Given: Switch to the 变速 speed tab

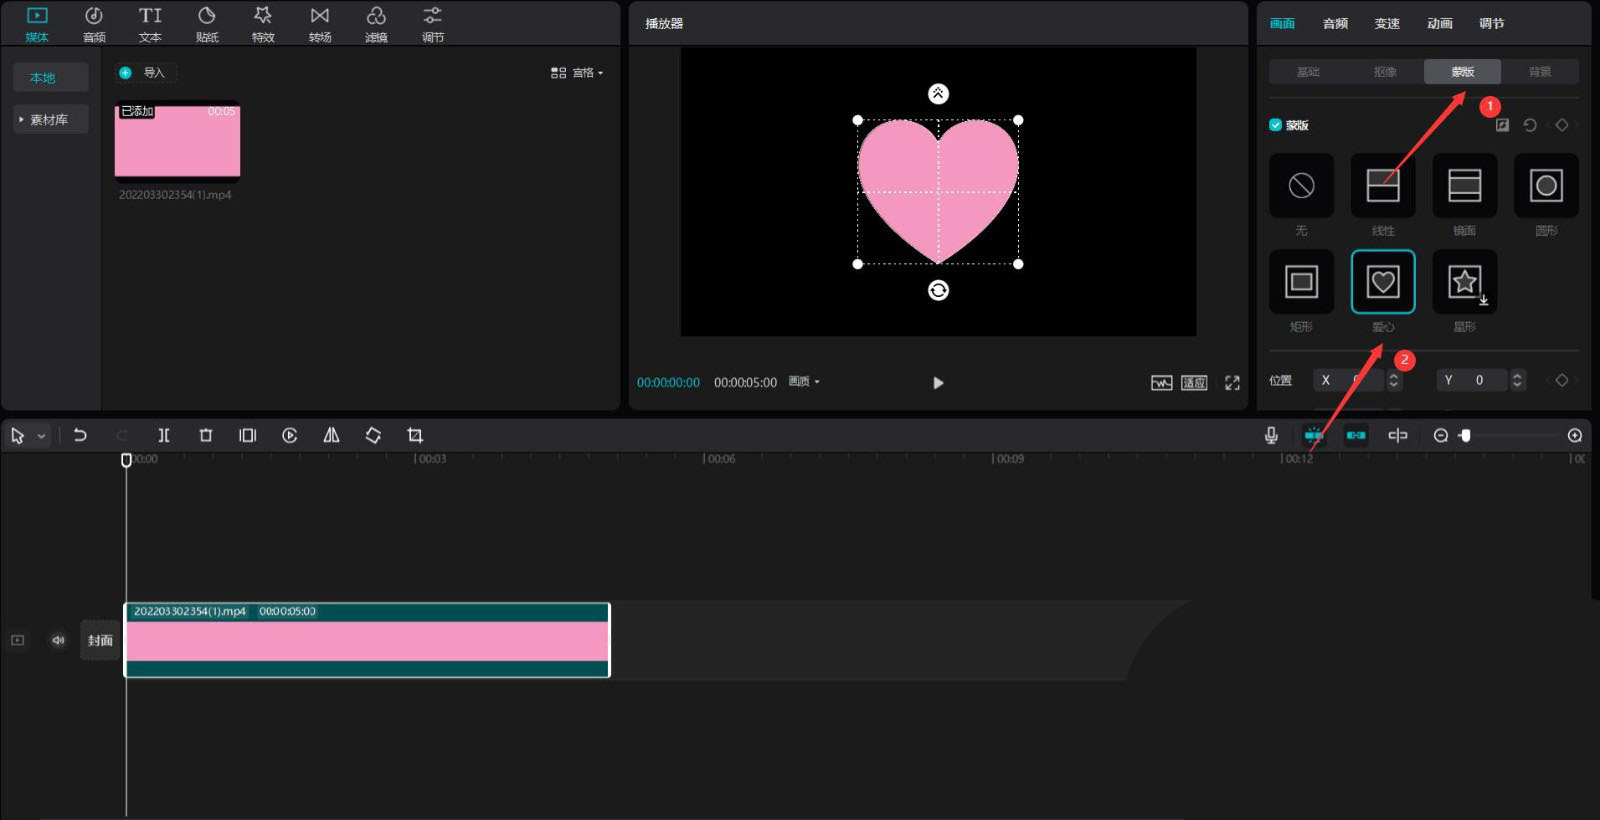Looking at the screenshot, I should [1387, 24].
